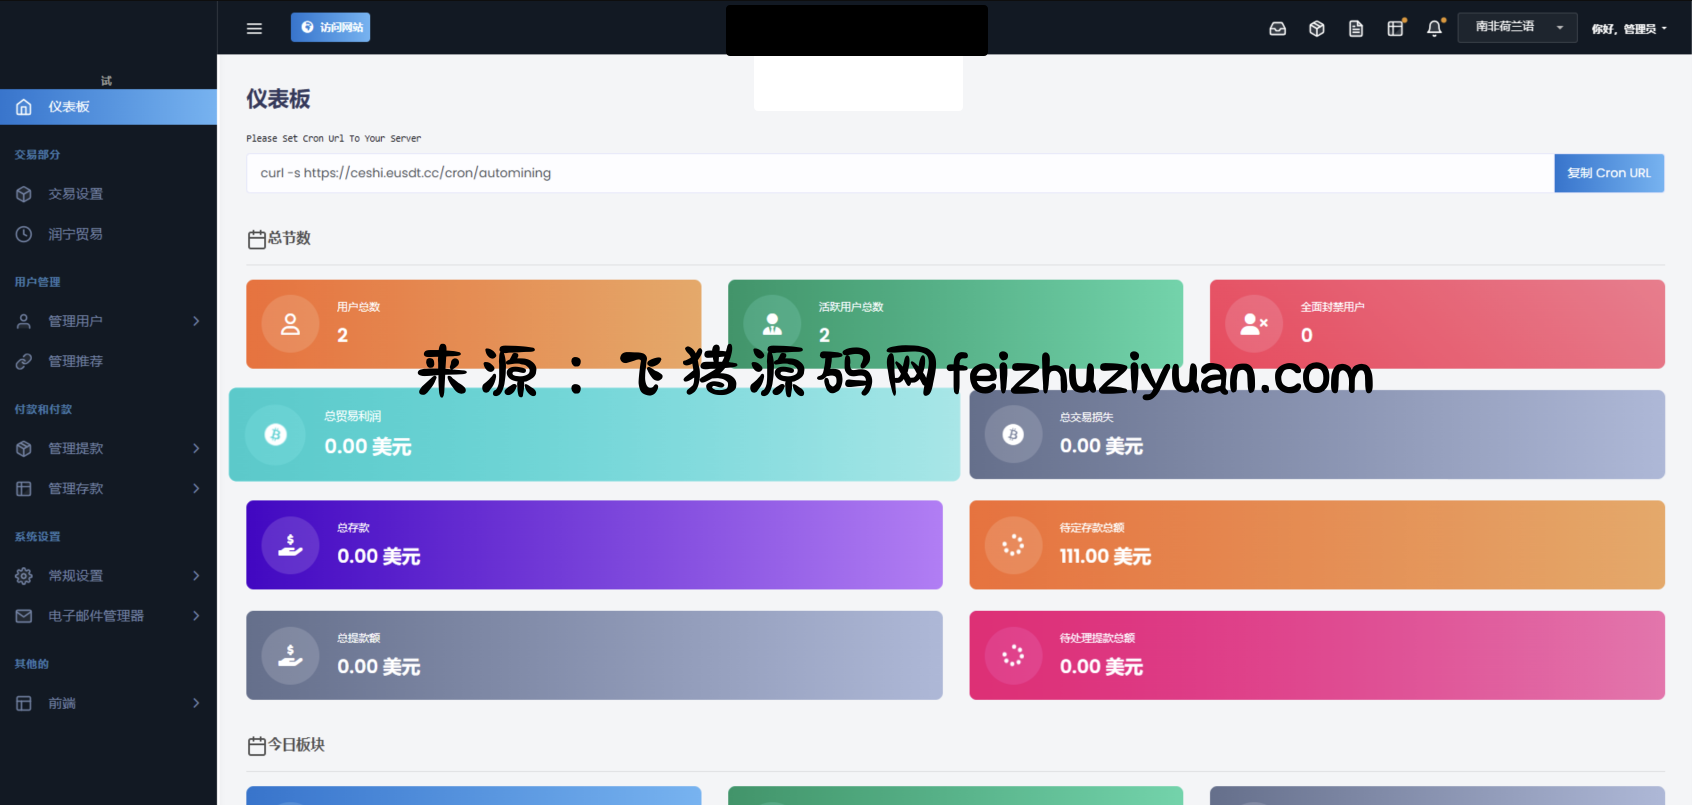The width and height of the screenshot is (1692, 805).
Task: Select 仪表板 in the sidebar
Action: 108,107
